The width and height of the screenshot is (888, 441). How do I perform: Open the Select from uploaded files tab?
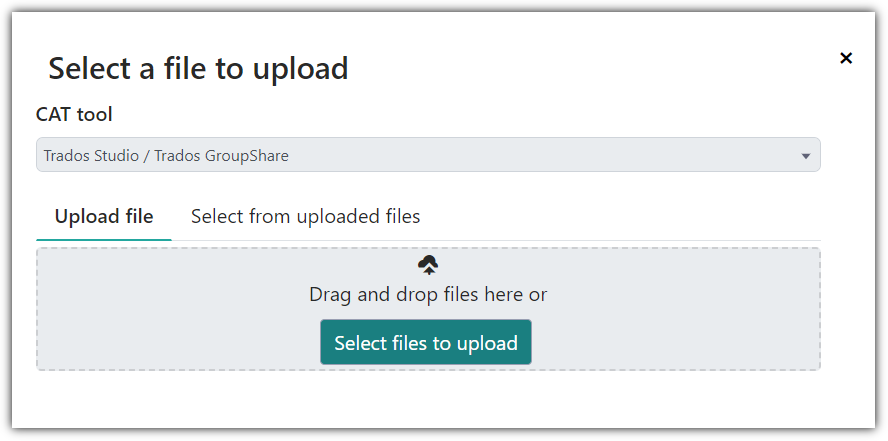pos(305,216)
